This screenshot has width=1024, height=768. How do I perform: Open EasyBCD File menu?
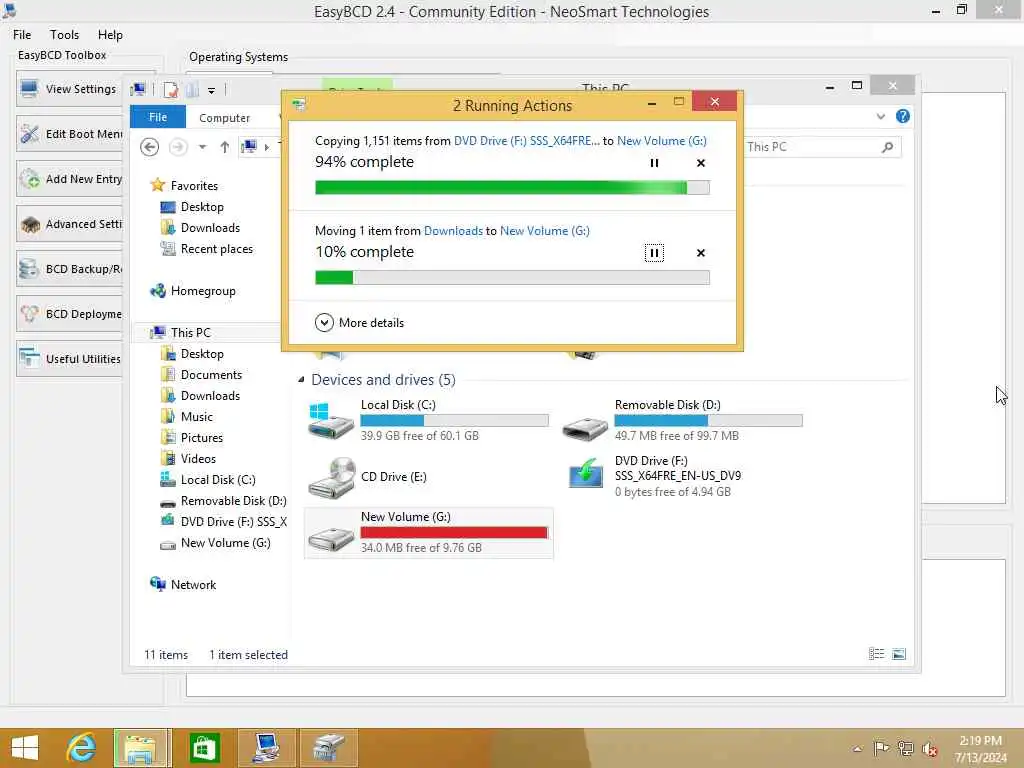click(x=22, y=35)
